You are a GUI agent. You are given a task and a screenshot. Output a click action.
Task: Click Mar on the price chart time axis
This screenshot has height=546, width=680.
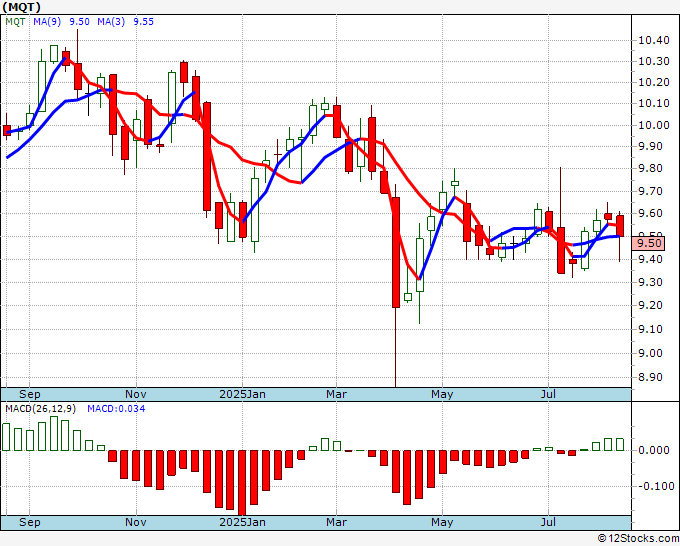coord(337,394)
